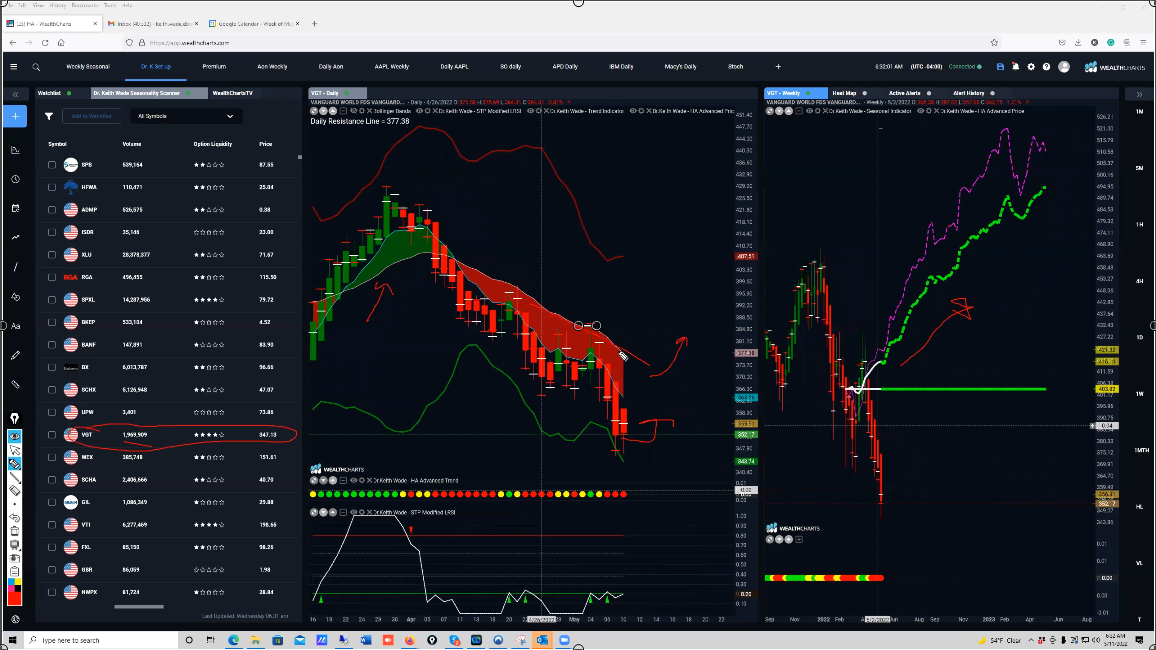Click the trash bin icon in the annotation toolbar
Viewport: 1156px width, 650px height.
pos(15,531)
